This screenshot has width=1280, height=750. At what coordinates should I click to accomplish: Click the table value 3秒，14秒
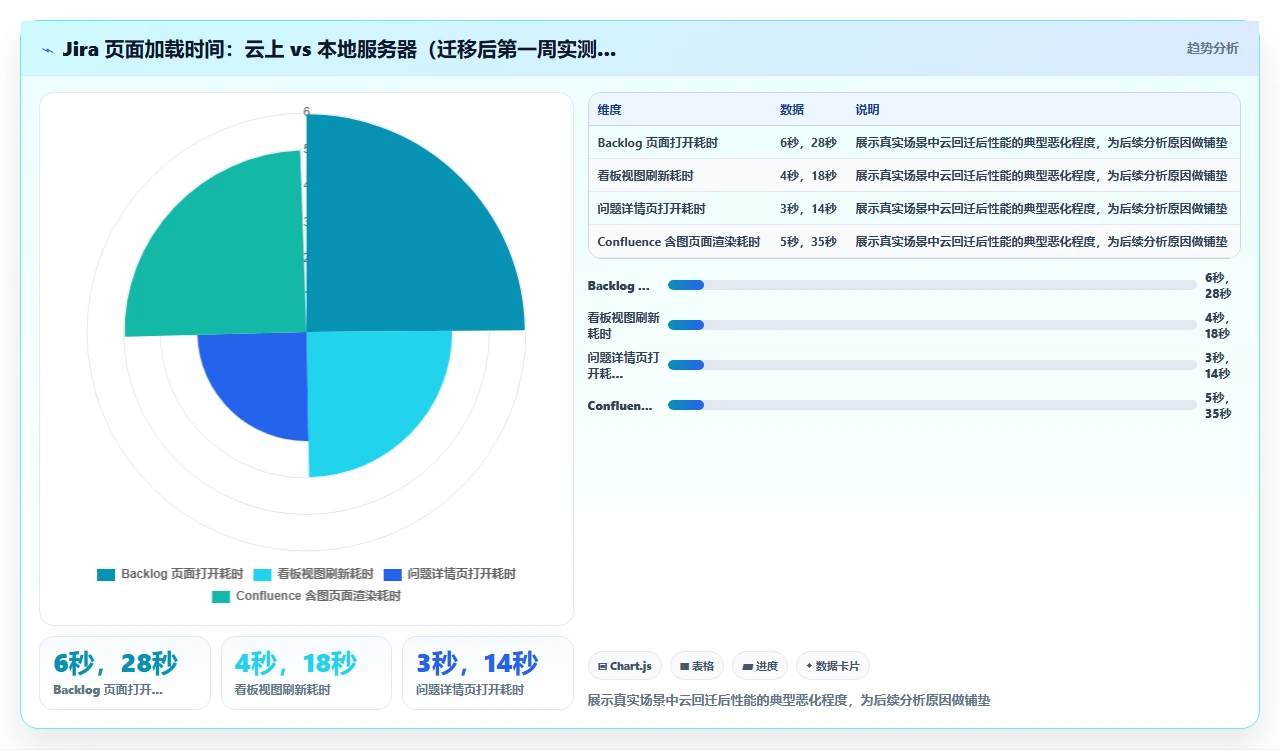pos(808,209)
